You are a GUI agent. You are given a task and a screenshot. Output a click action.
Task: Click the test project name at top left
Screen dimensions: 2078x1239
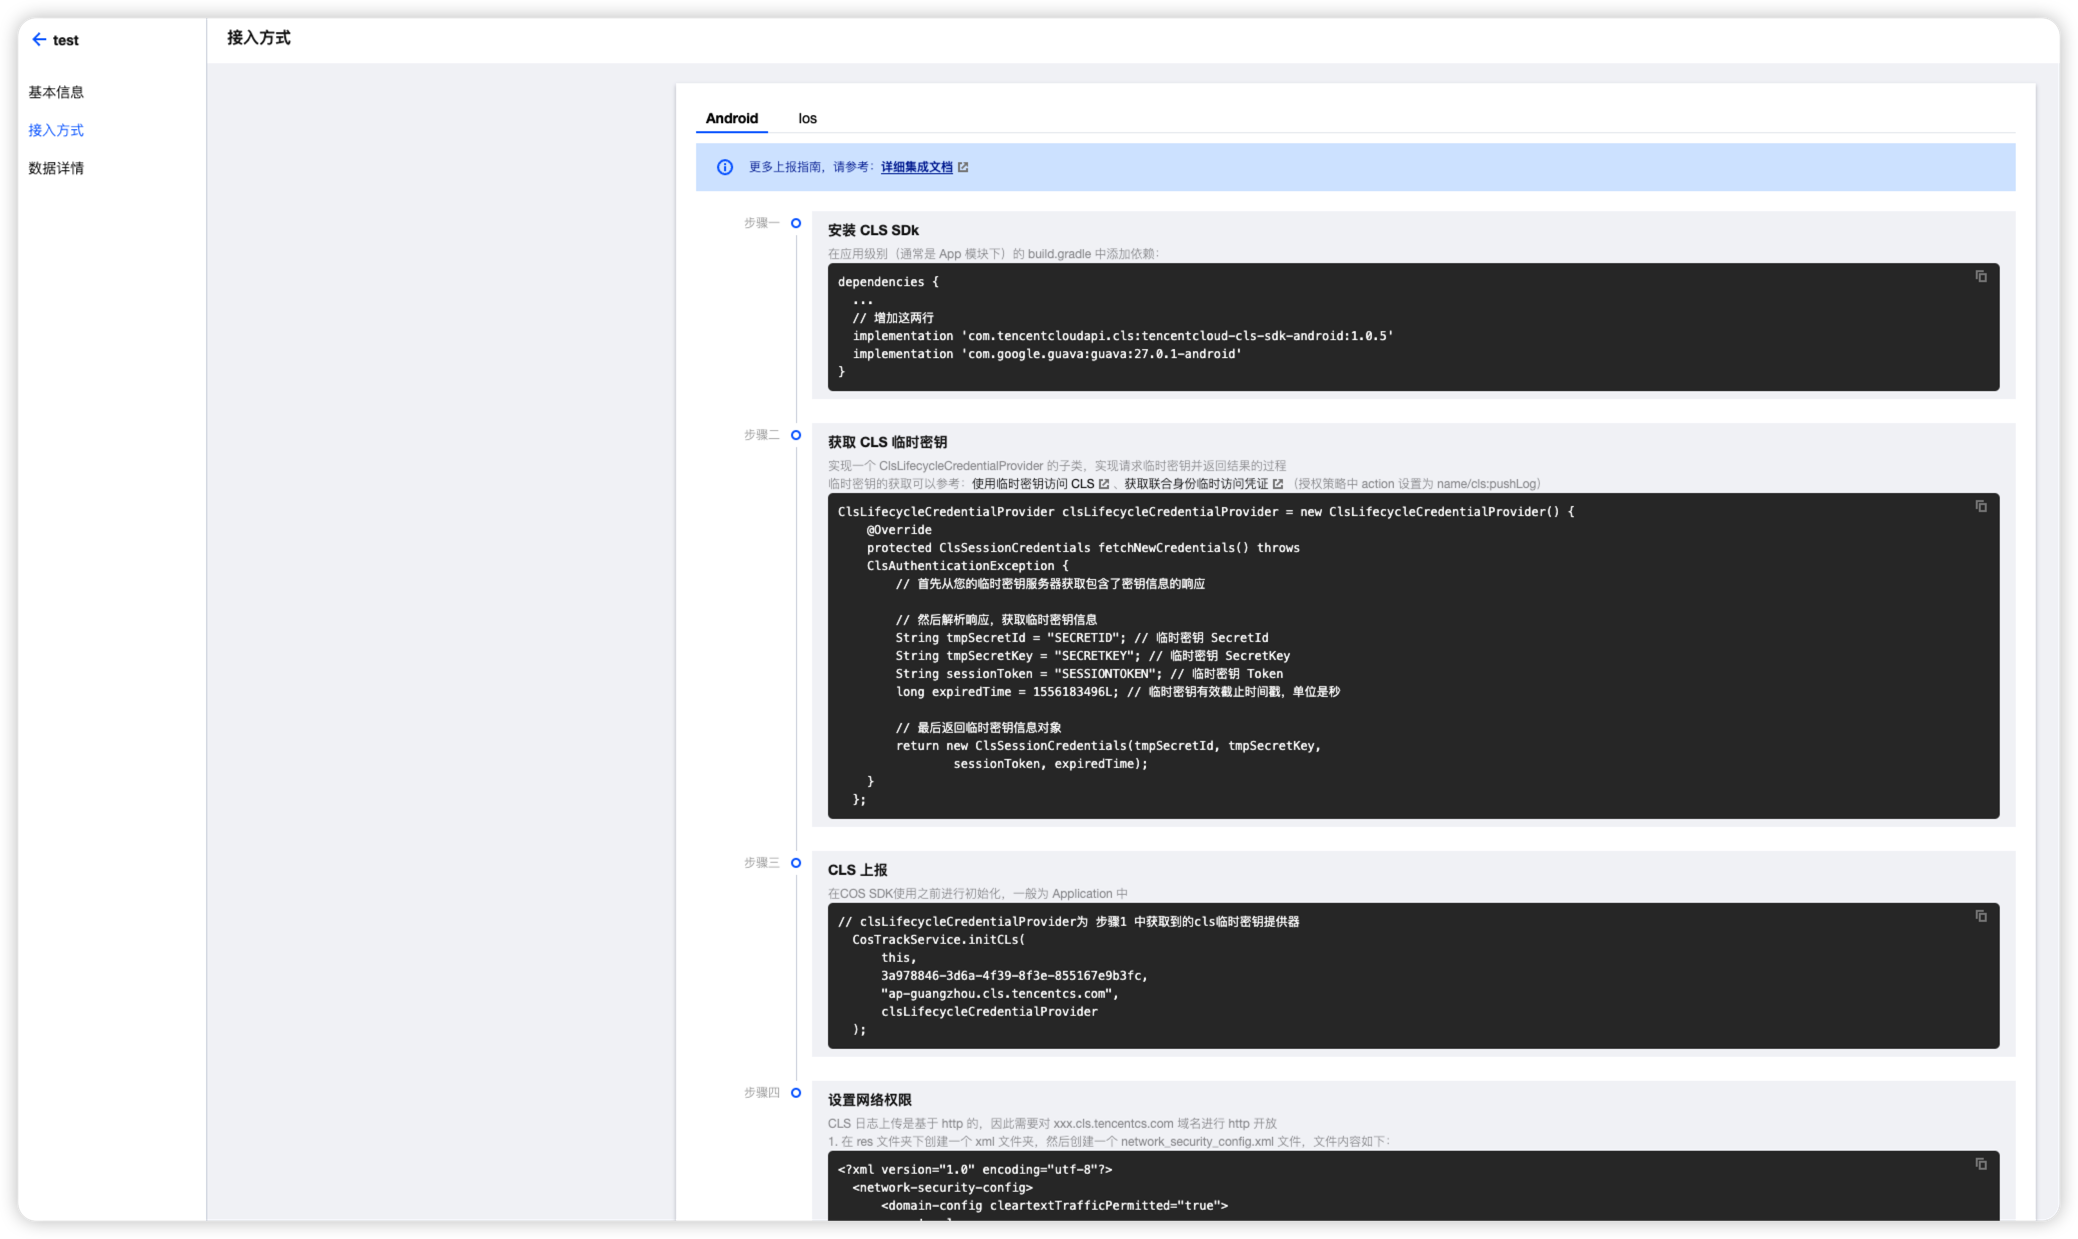click(x=66, y=40)
